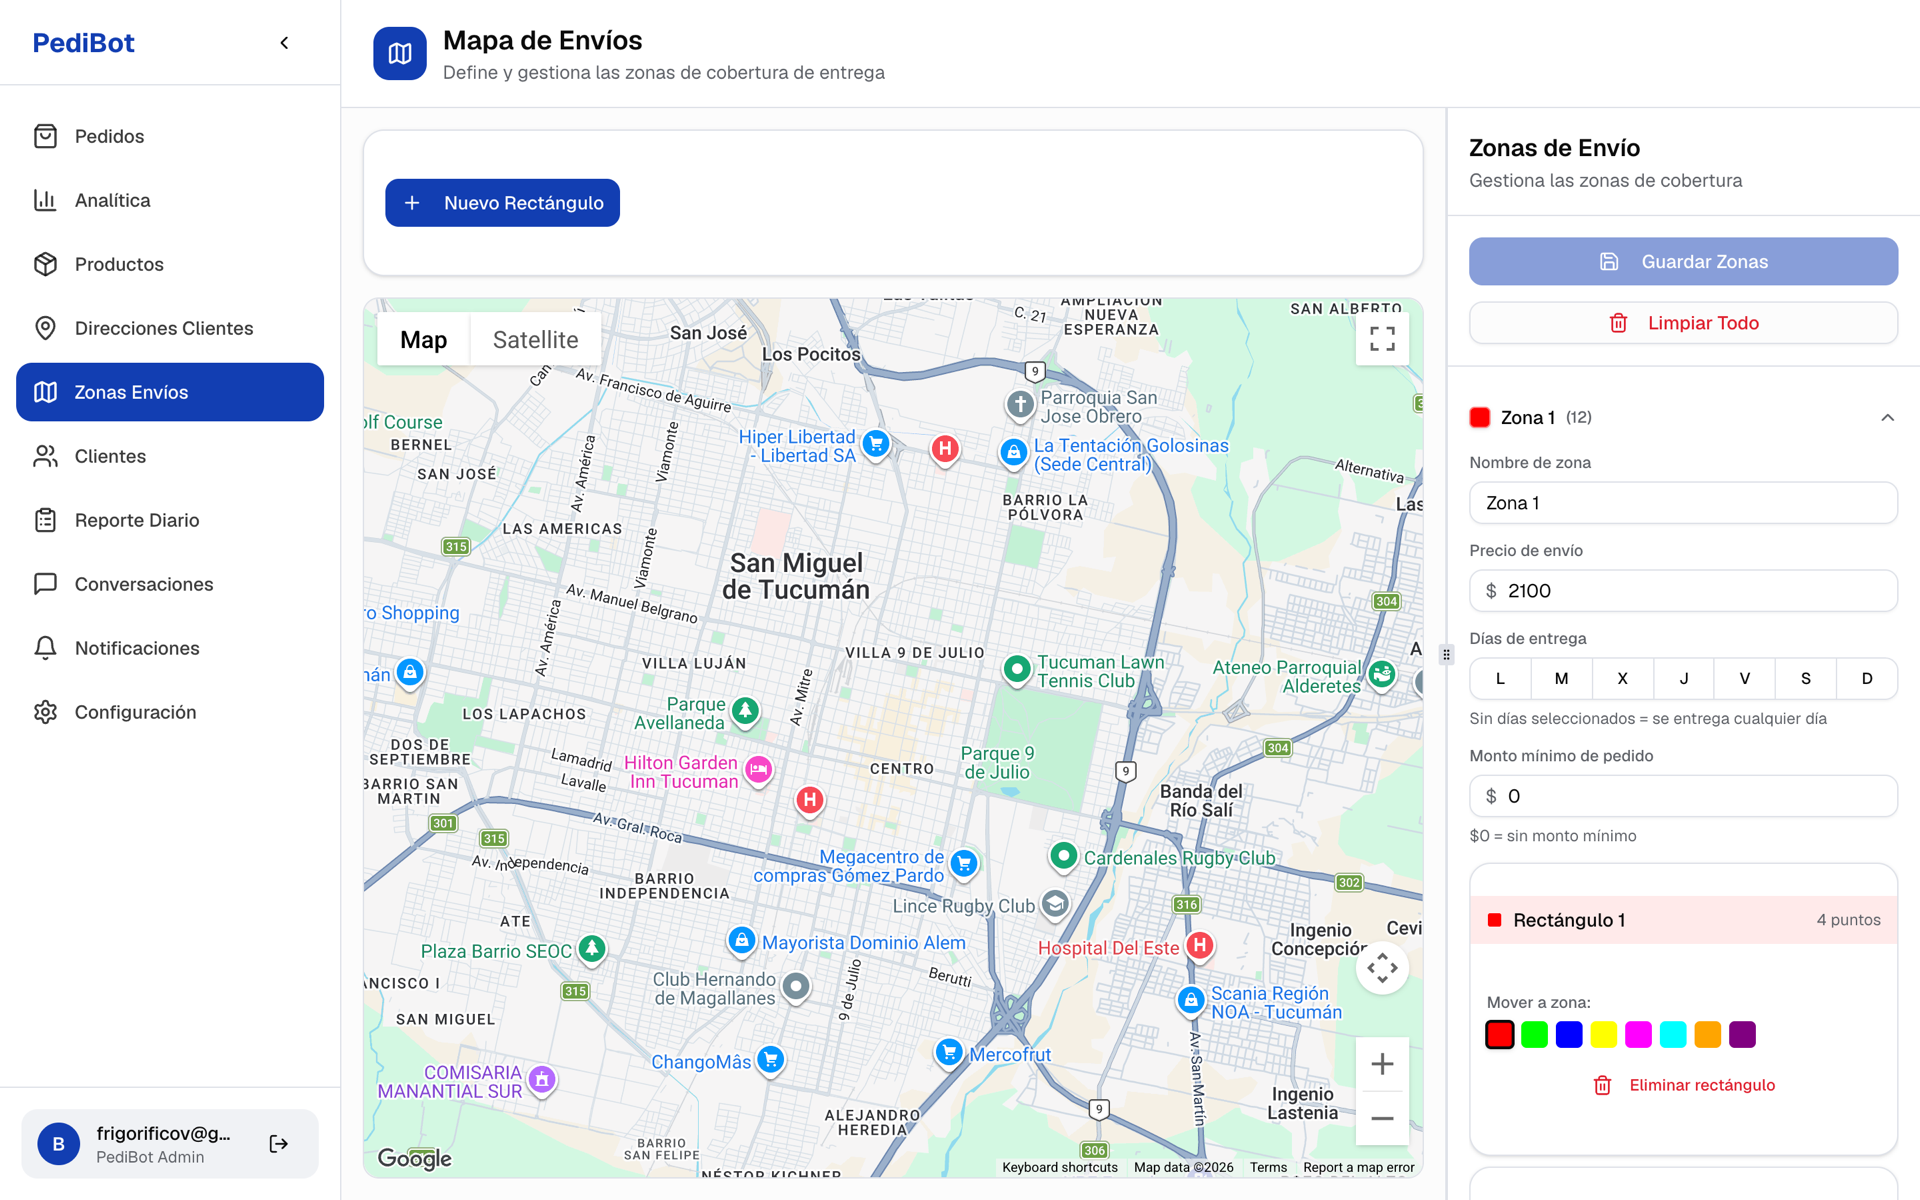The width and height of the screenshot is (1920, 1200).
Task: Delete rectangle with Eliminar rectángulo
Action: [1684, 1085]
